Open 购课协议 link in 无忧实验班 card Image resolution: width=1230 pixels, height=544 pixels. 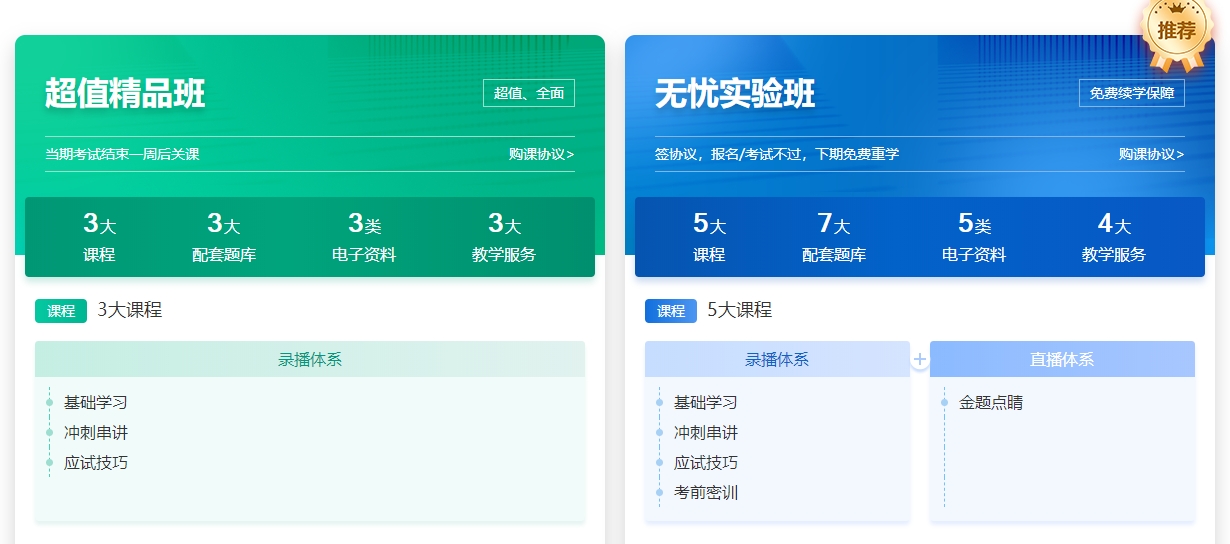point(1151,154)
